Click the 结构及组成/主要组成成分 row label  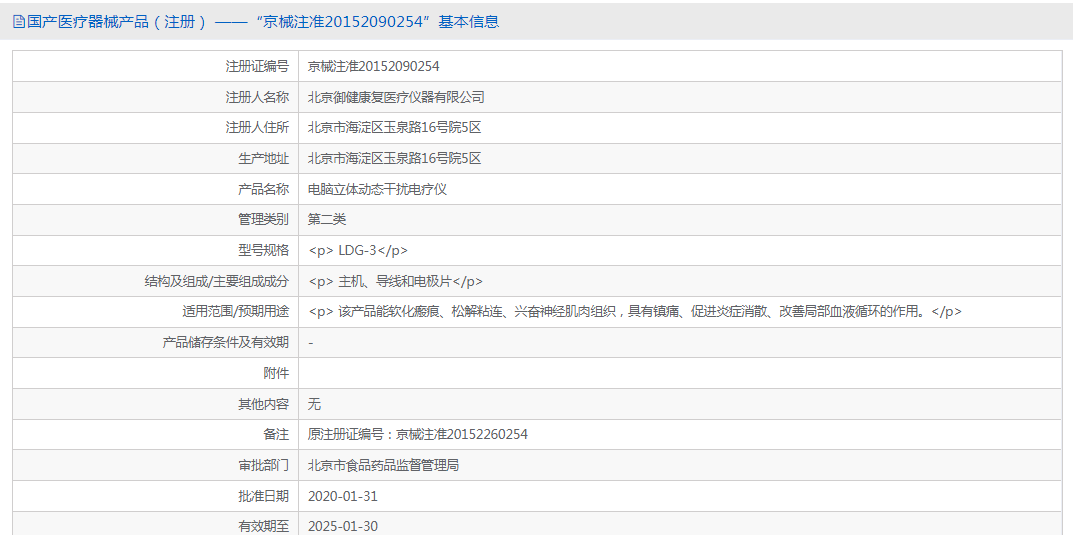217,282
